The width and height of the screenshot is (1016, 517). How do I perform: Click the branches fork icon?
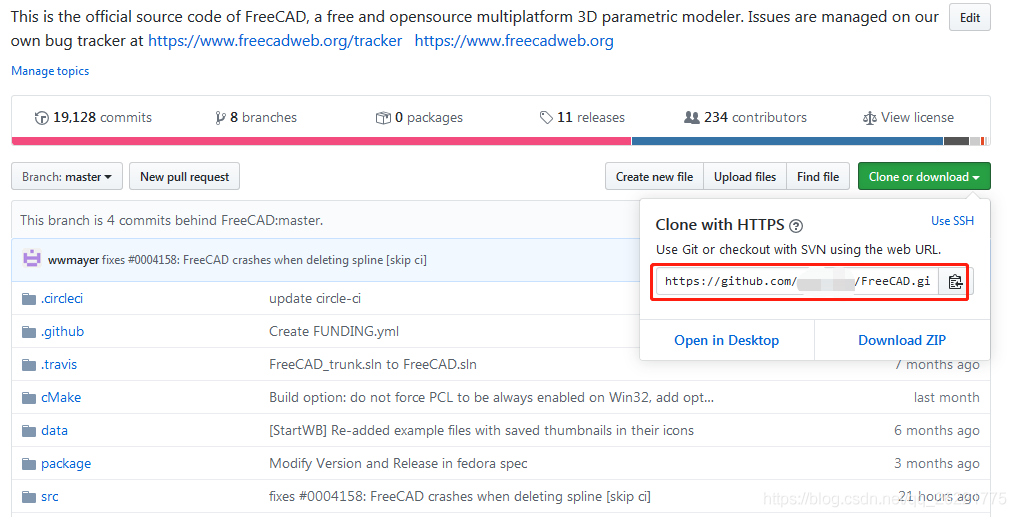click(x=220, y=118)
